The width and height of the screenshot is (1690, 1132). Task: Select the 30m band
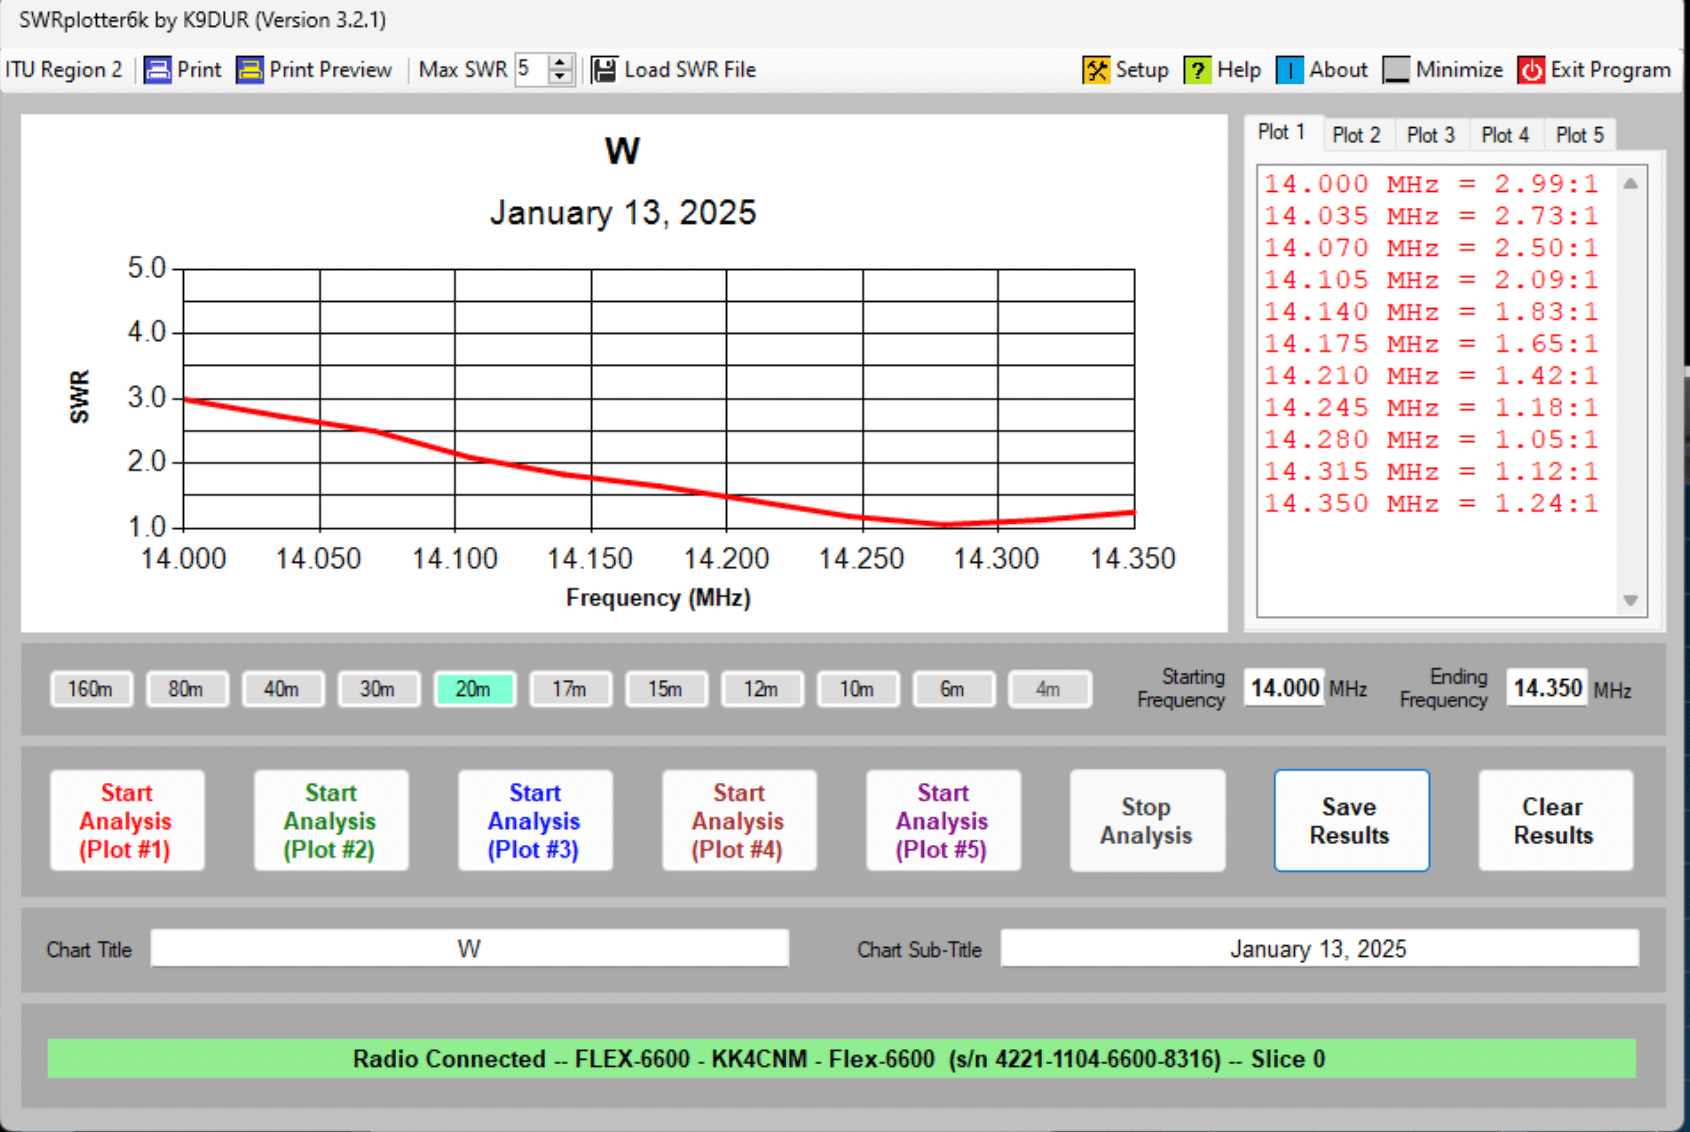click(x=378, y=689)
